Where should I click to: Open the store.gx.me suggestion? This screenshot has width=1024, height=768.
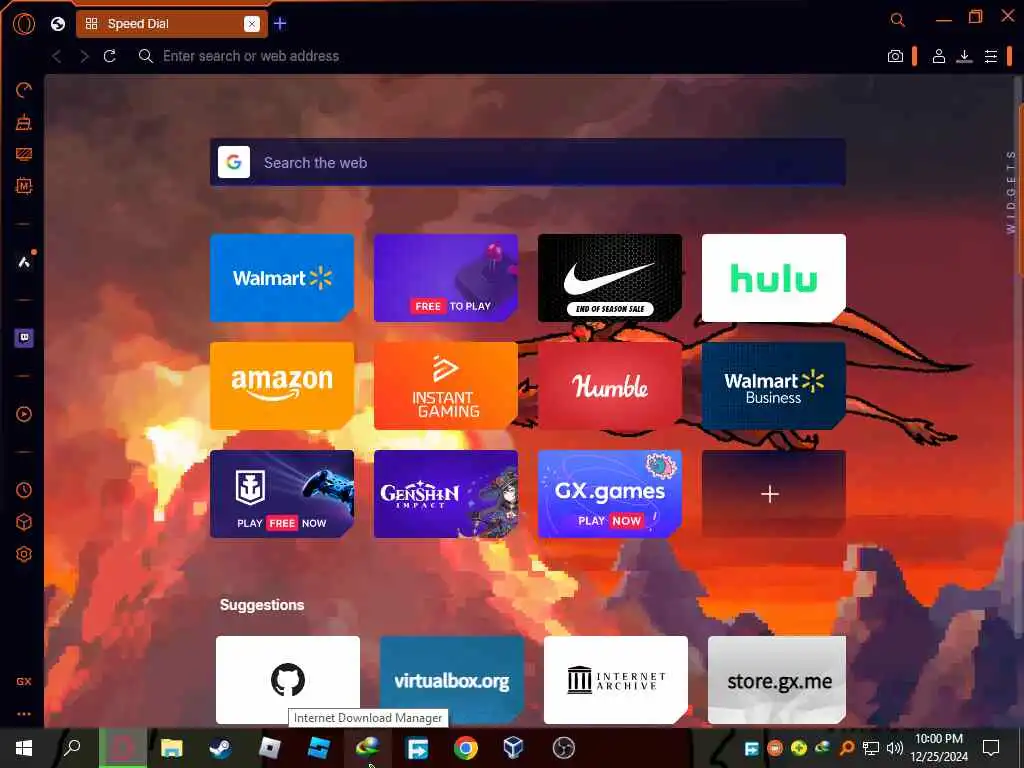pos(777,680)
